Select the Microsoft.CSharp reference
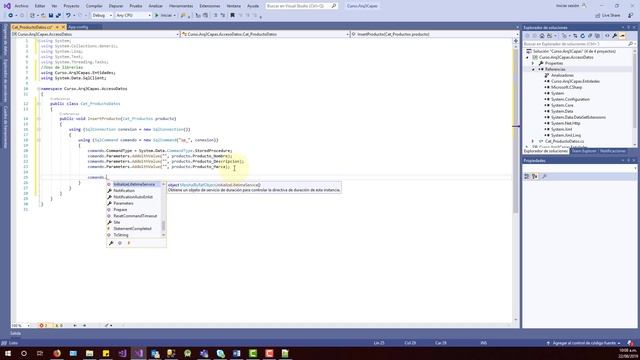This screenshot has width=640, height=360. [566, 87]
